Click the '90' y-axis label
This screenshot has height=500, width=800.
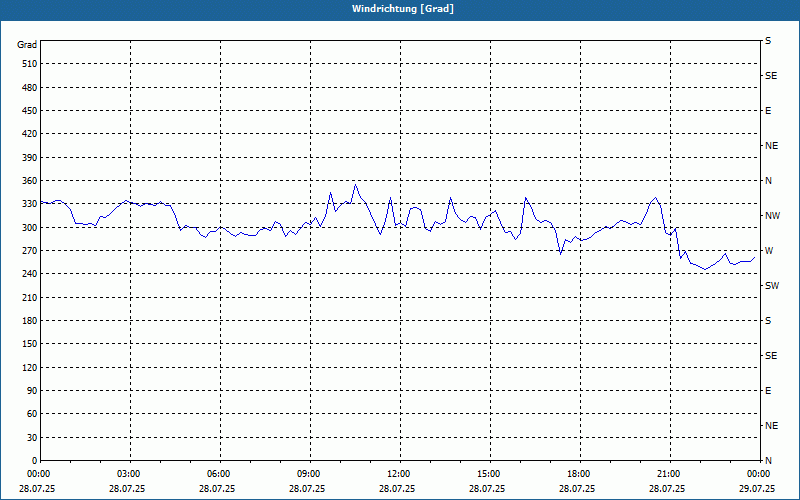32,391
